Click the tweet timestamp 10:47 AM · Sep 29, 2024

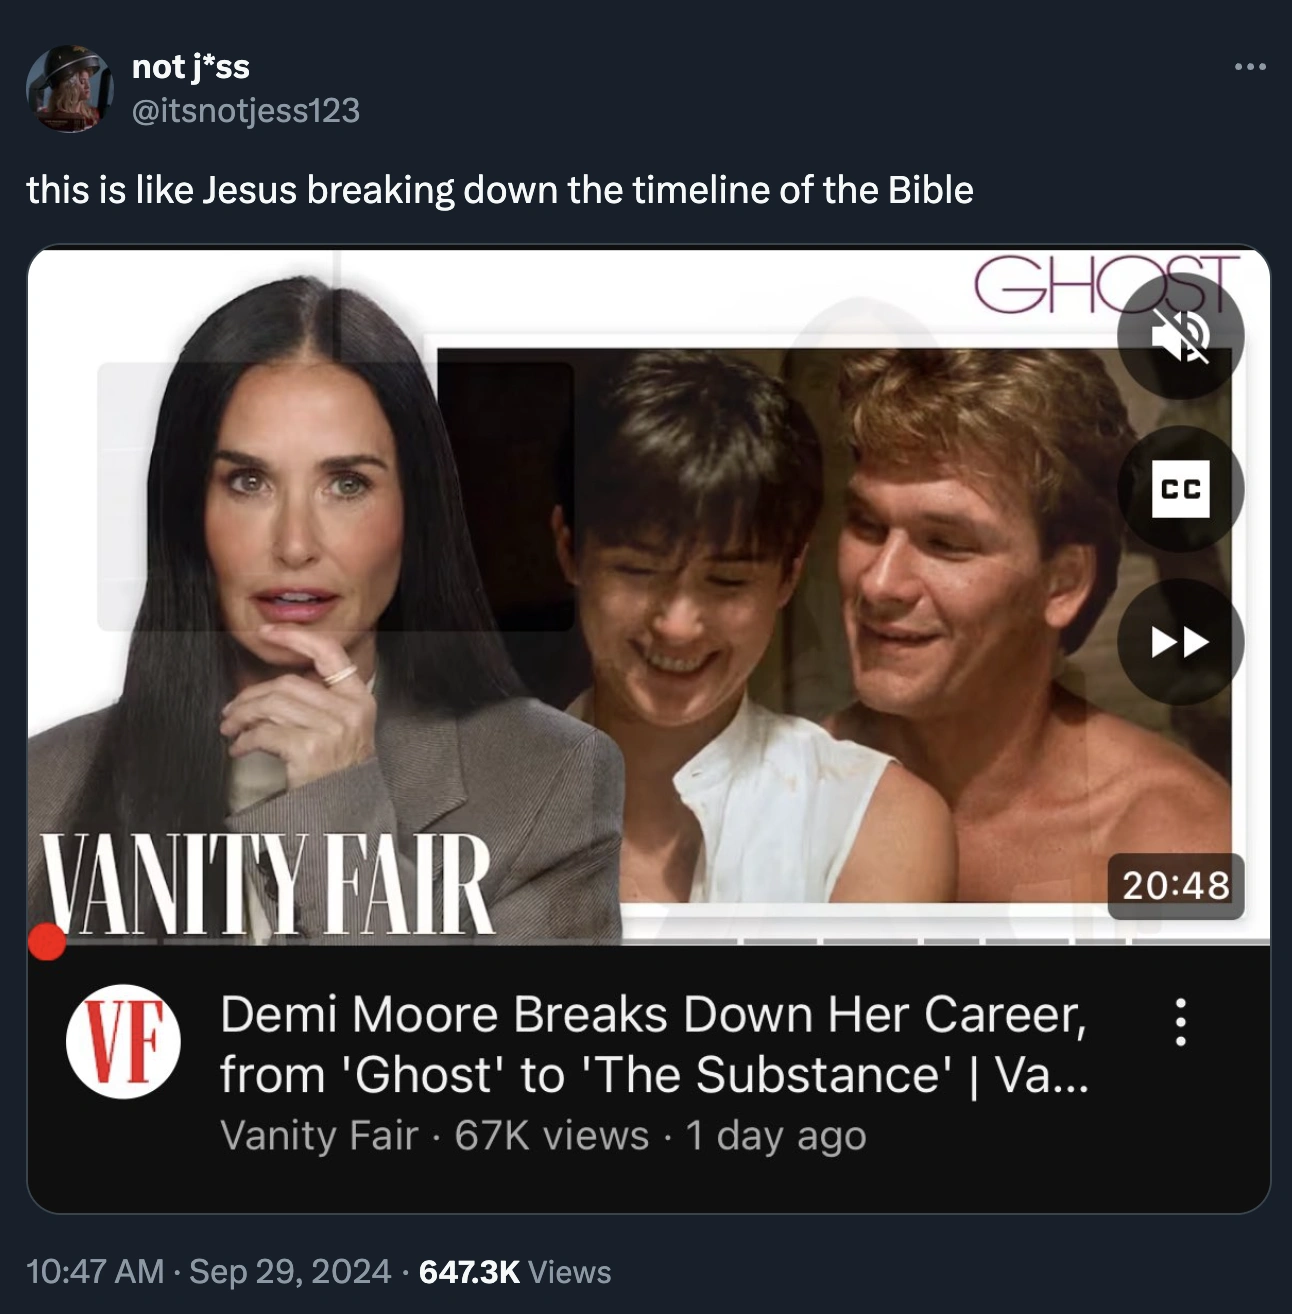tap(209, 1271)
